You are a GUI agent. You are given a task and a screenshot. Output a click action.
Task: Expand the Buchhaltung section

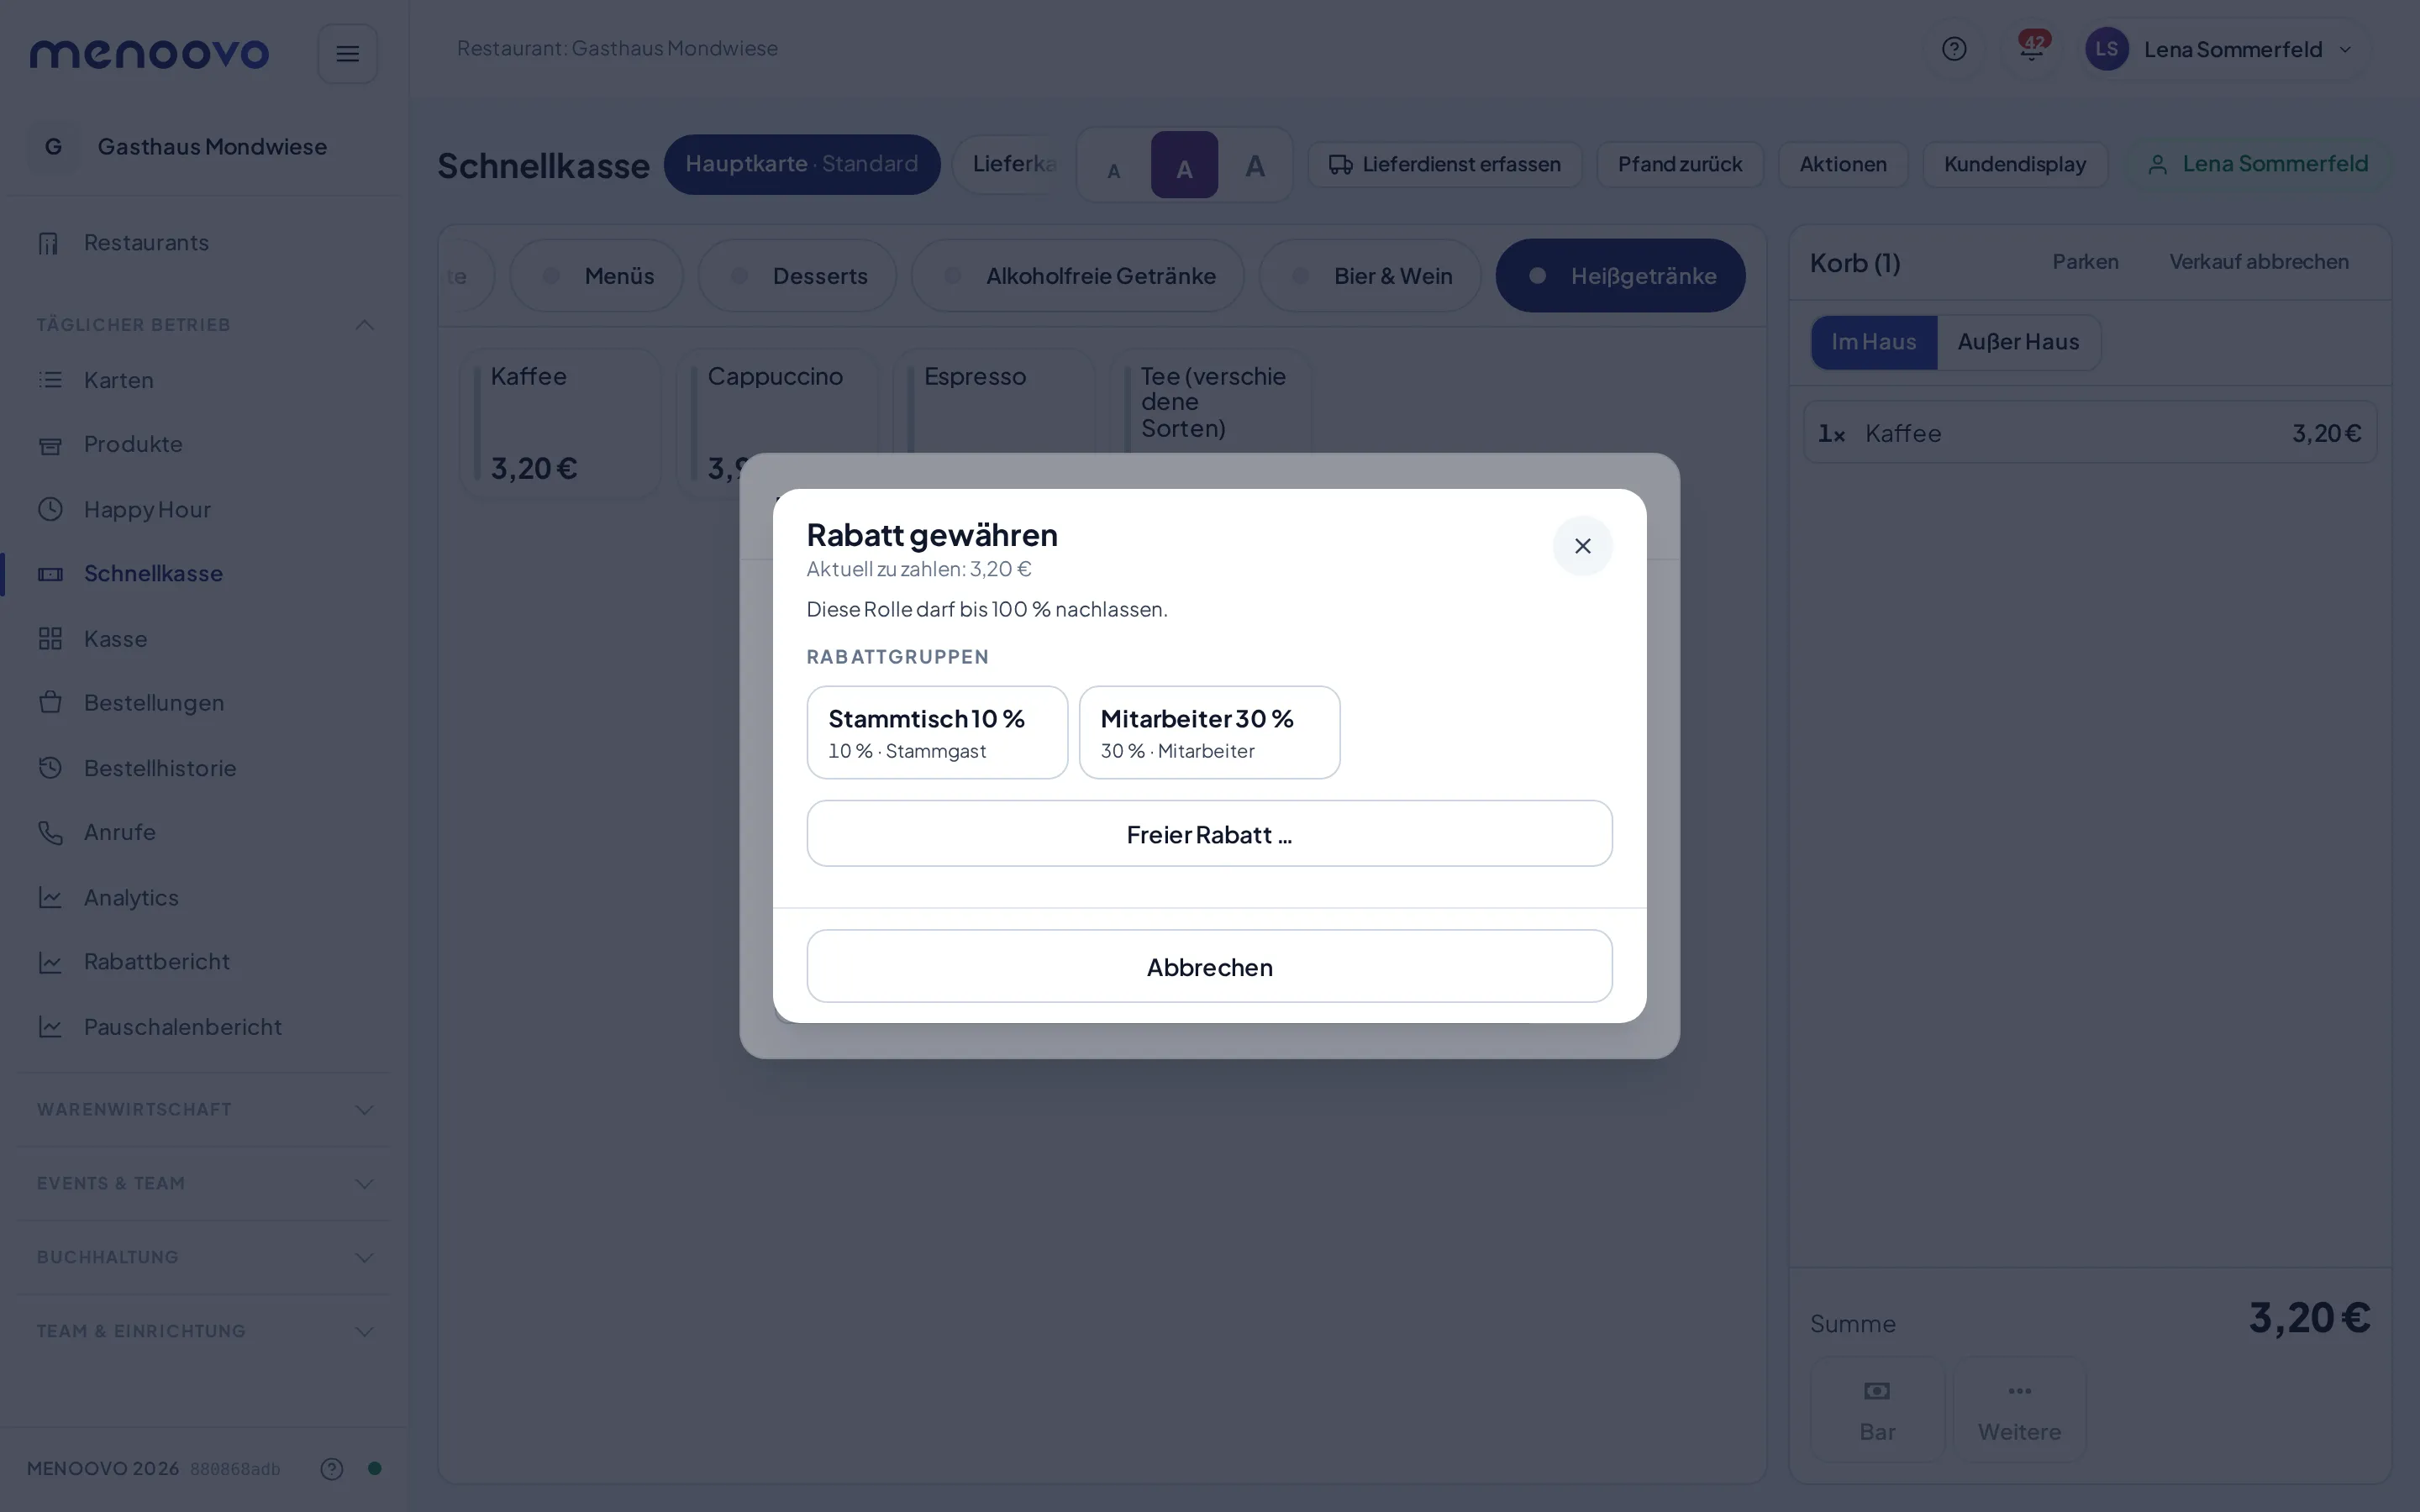coord(204,1257)
